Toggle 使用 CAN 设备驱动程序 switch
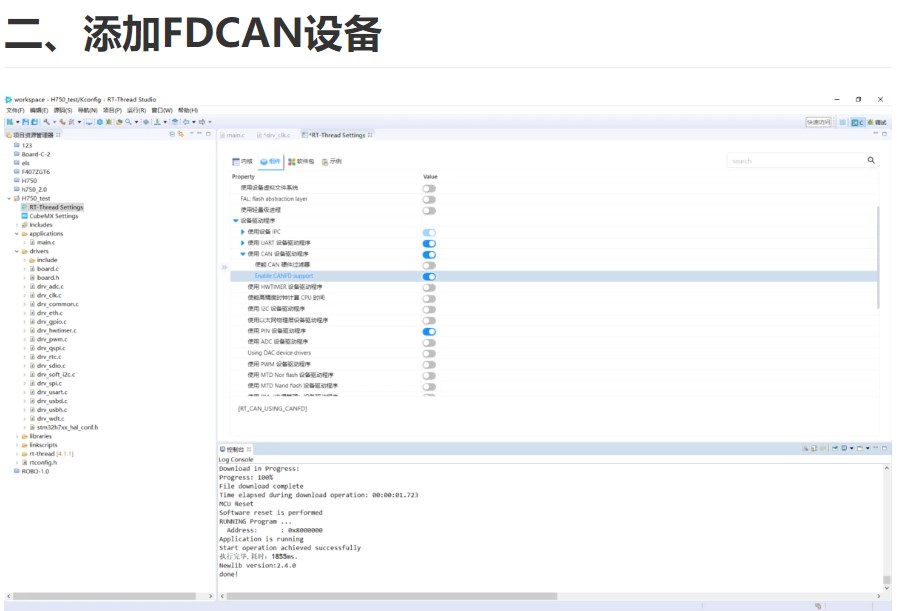900x611 pixels. click(429, 254)
